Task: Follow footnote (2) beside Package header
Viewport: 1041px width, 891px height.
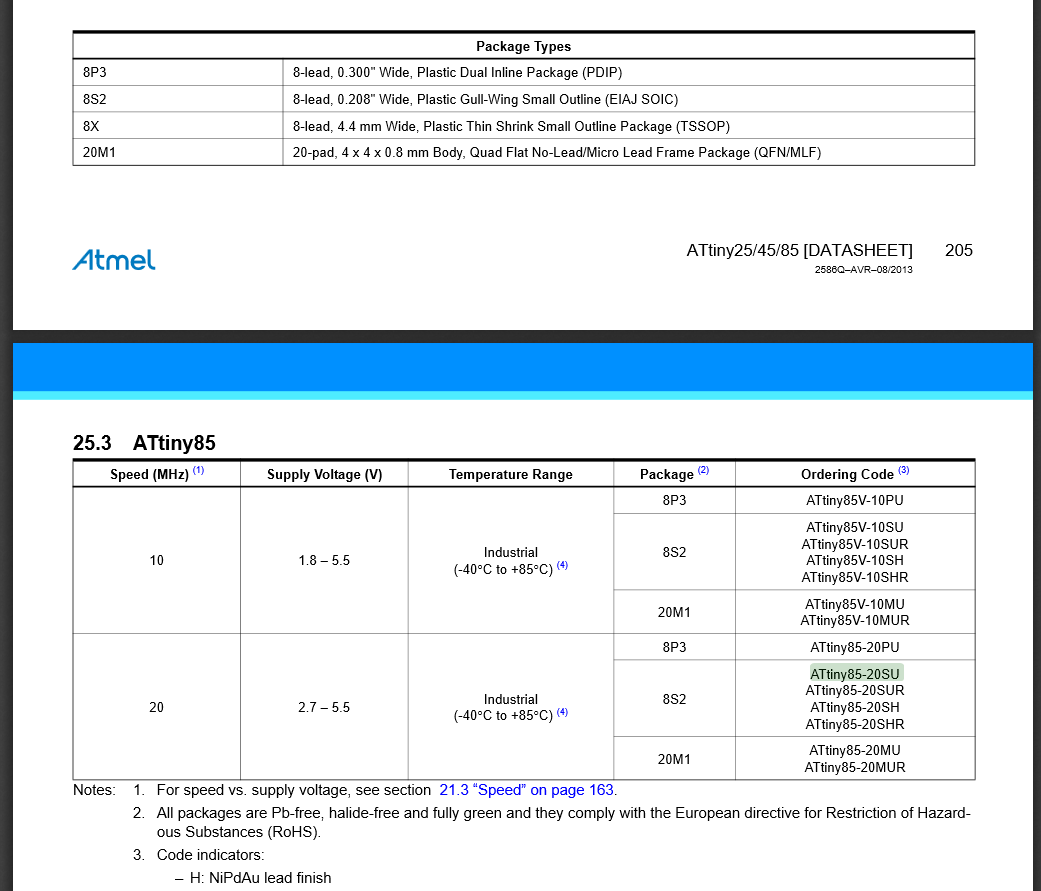Action: tap(703, 471)
